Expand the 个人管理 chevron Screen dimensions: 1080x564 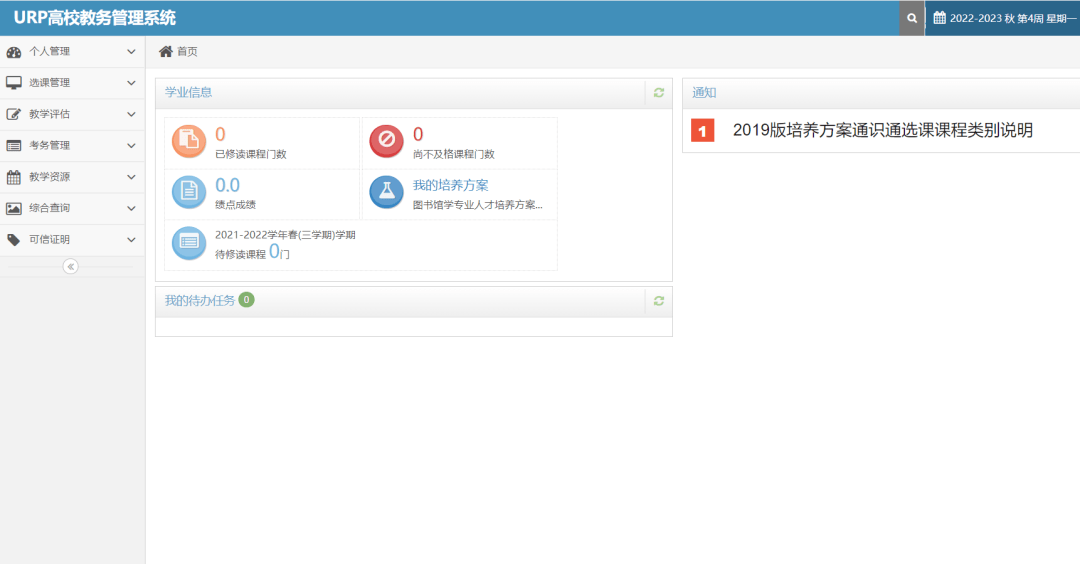pyautogui.click(x=131, y=52)
